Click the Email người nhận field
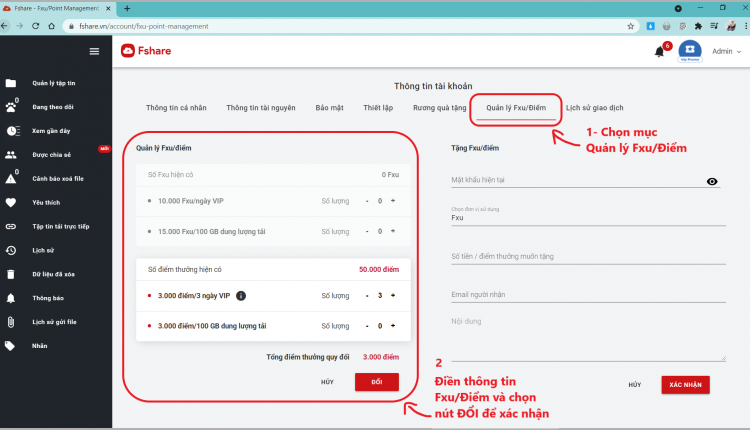This screenshot has height=430, width=750. click(x=588, y=295)
